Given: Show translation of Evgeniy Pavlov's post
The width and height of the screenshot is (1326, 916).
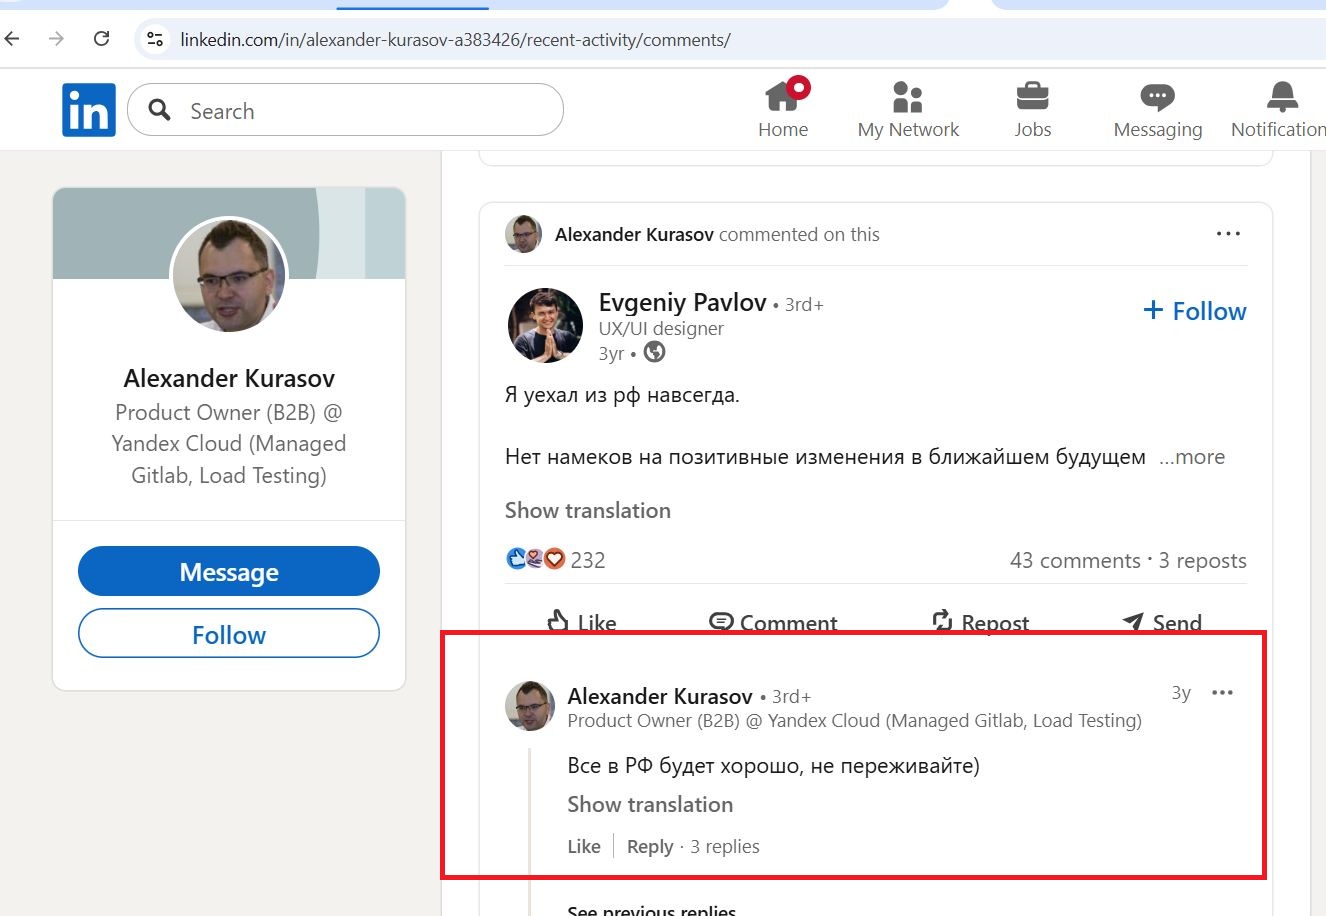Looking at the screenshot, I should 587,510.
